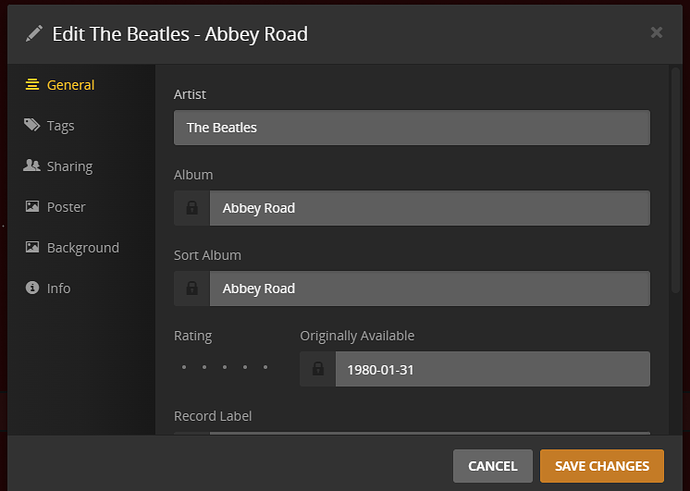Switch to the Sharing tab
Viewport: 690px width, 491px height.
click(x=69, y=166)
